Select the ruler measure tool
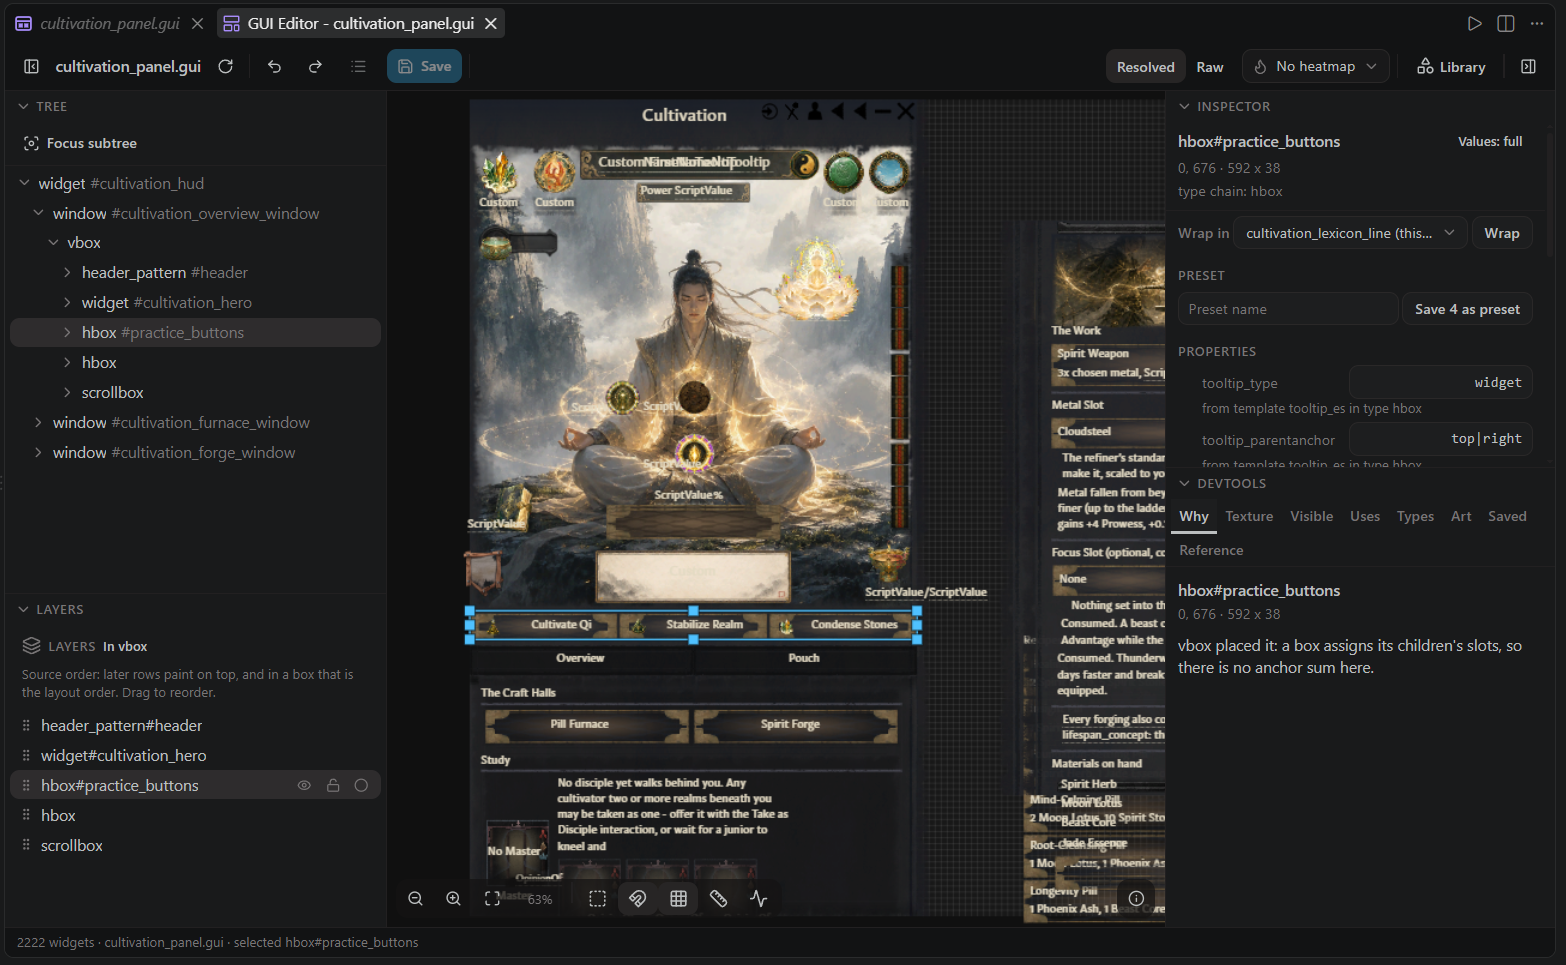 click(718, 898)
